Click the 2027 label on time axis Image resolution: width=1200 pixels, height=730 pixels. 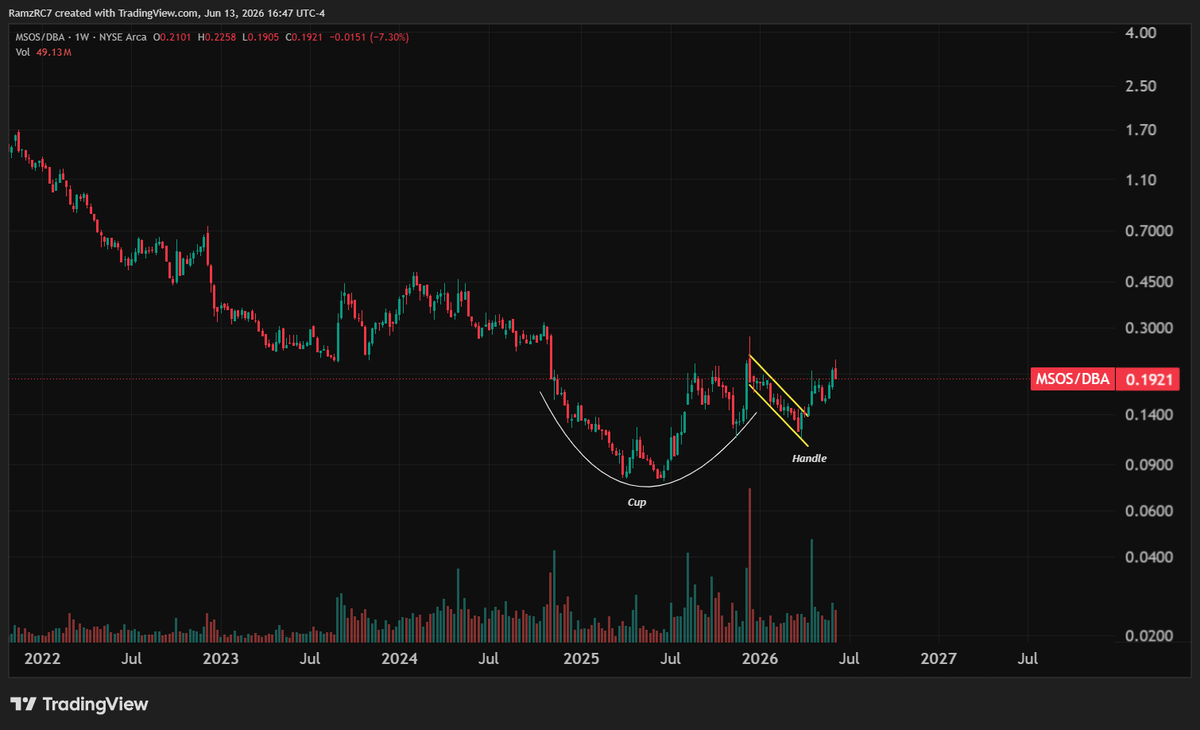coord(938,659)
